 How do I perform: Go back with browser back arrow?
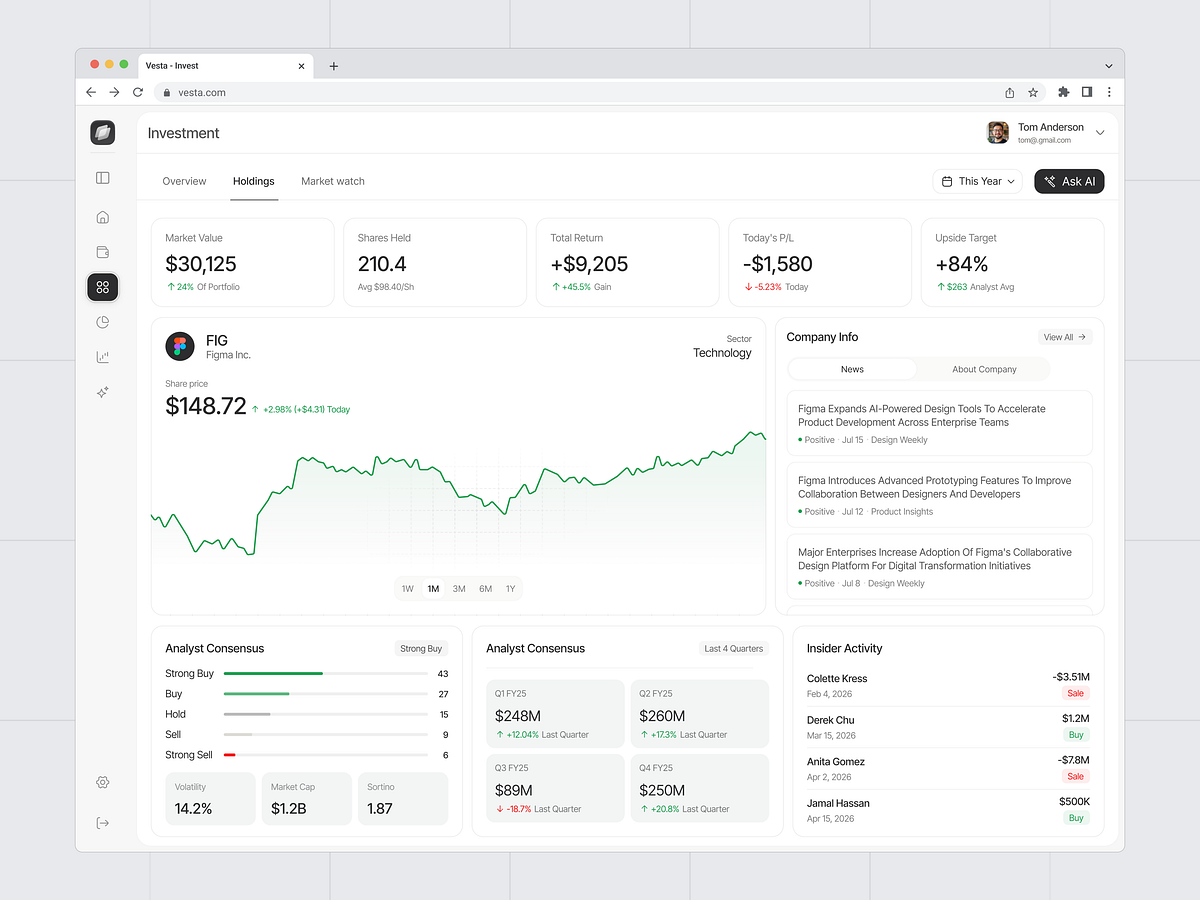point(91,92)
